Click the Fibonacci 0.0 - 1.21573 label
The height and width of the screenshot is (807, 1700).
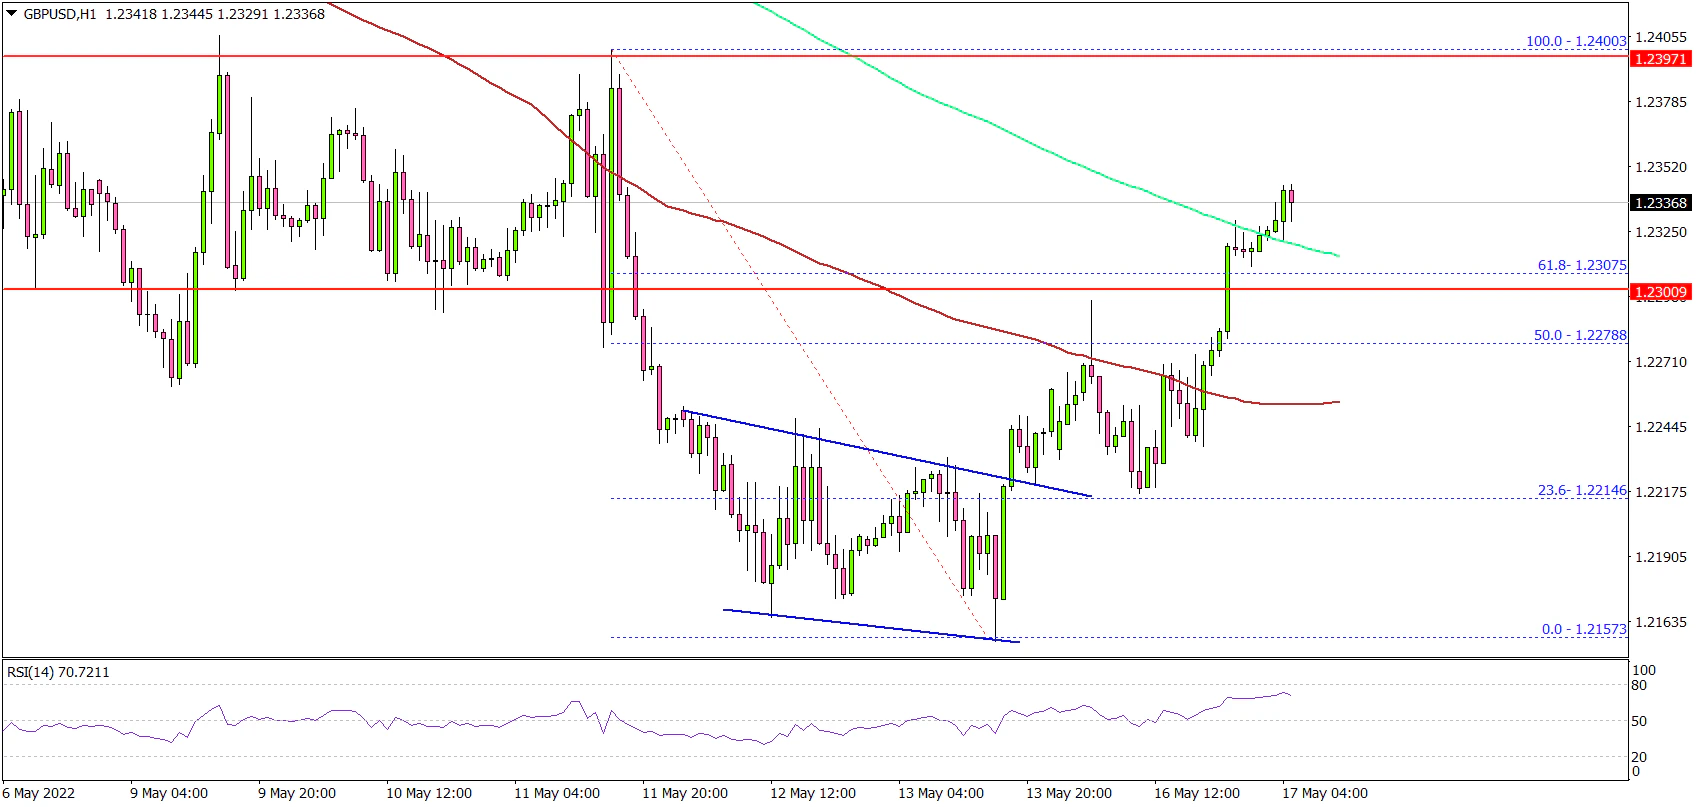coord(1583,629)
